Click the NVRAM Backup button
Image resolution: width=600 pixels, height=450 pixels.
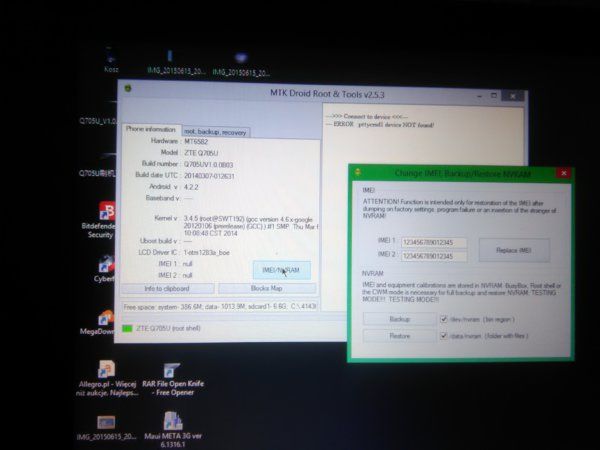399,319
